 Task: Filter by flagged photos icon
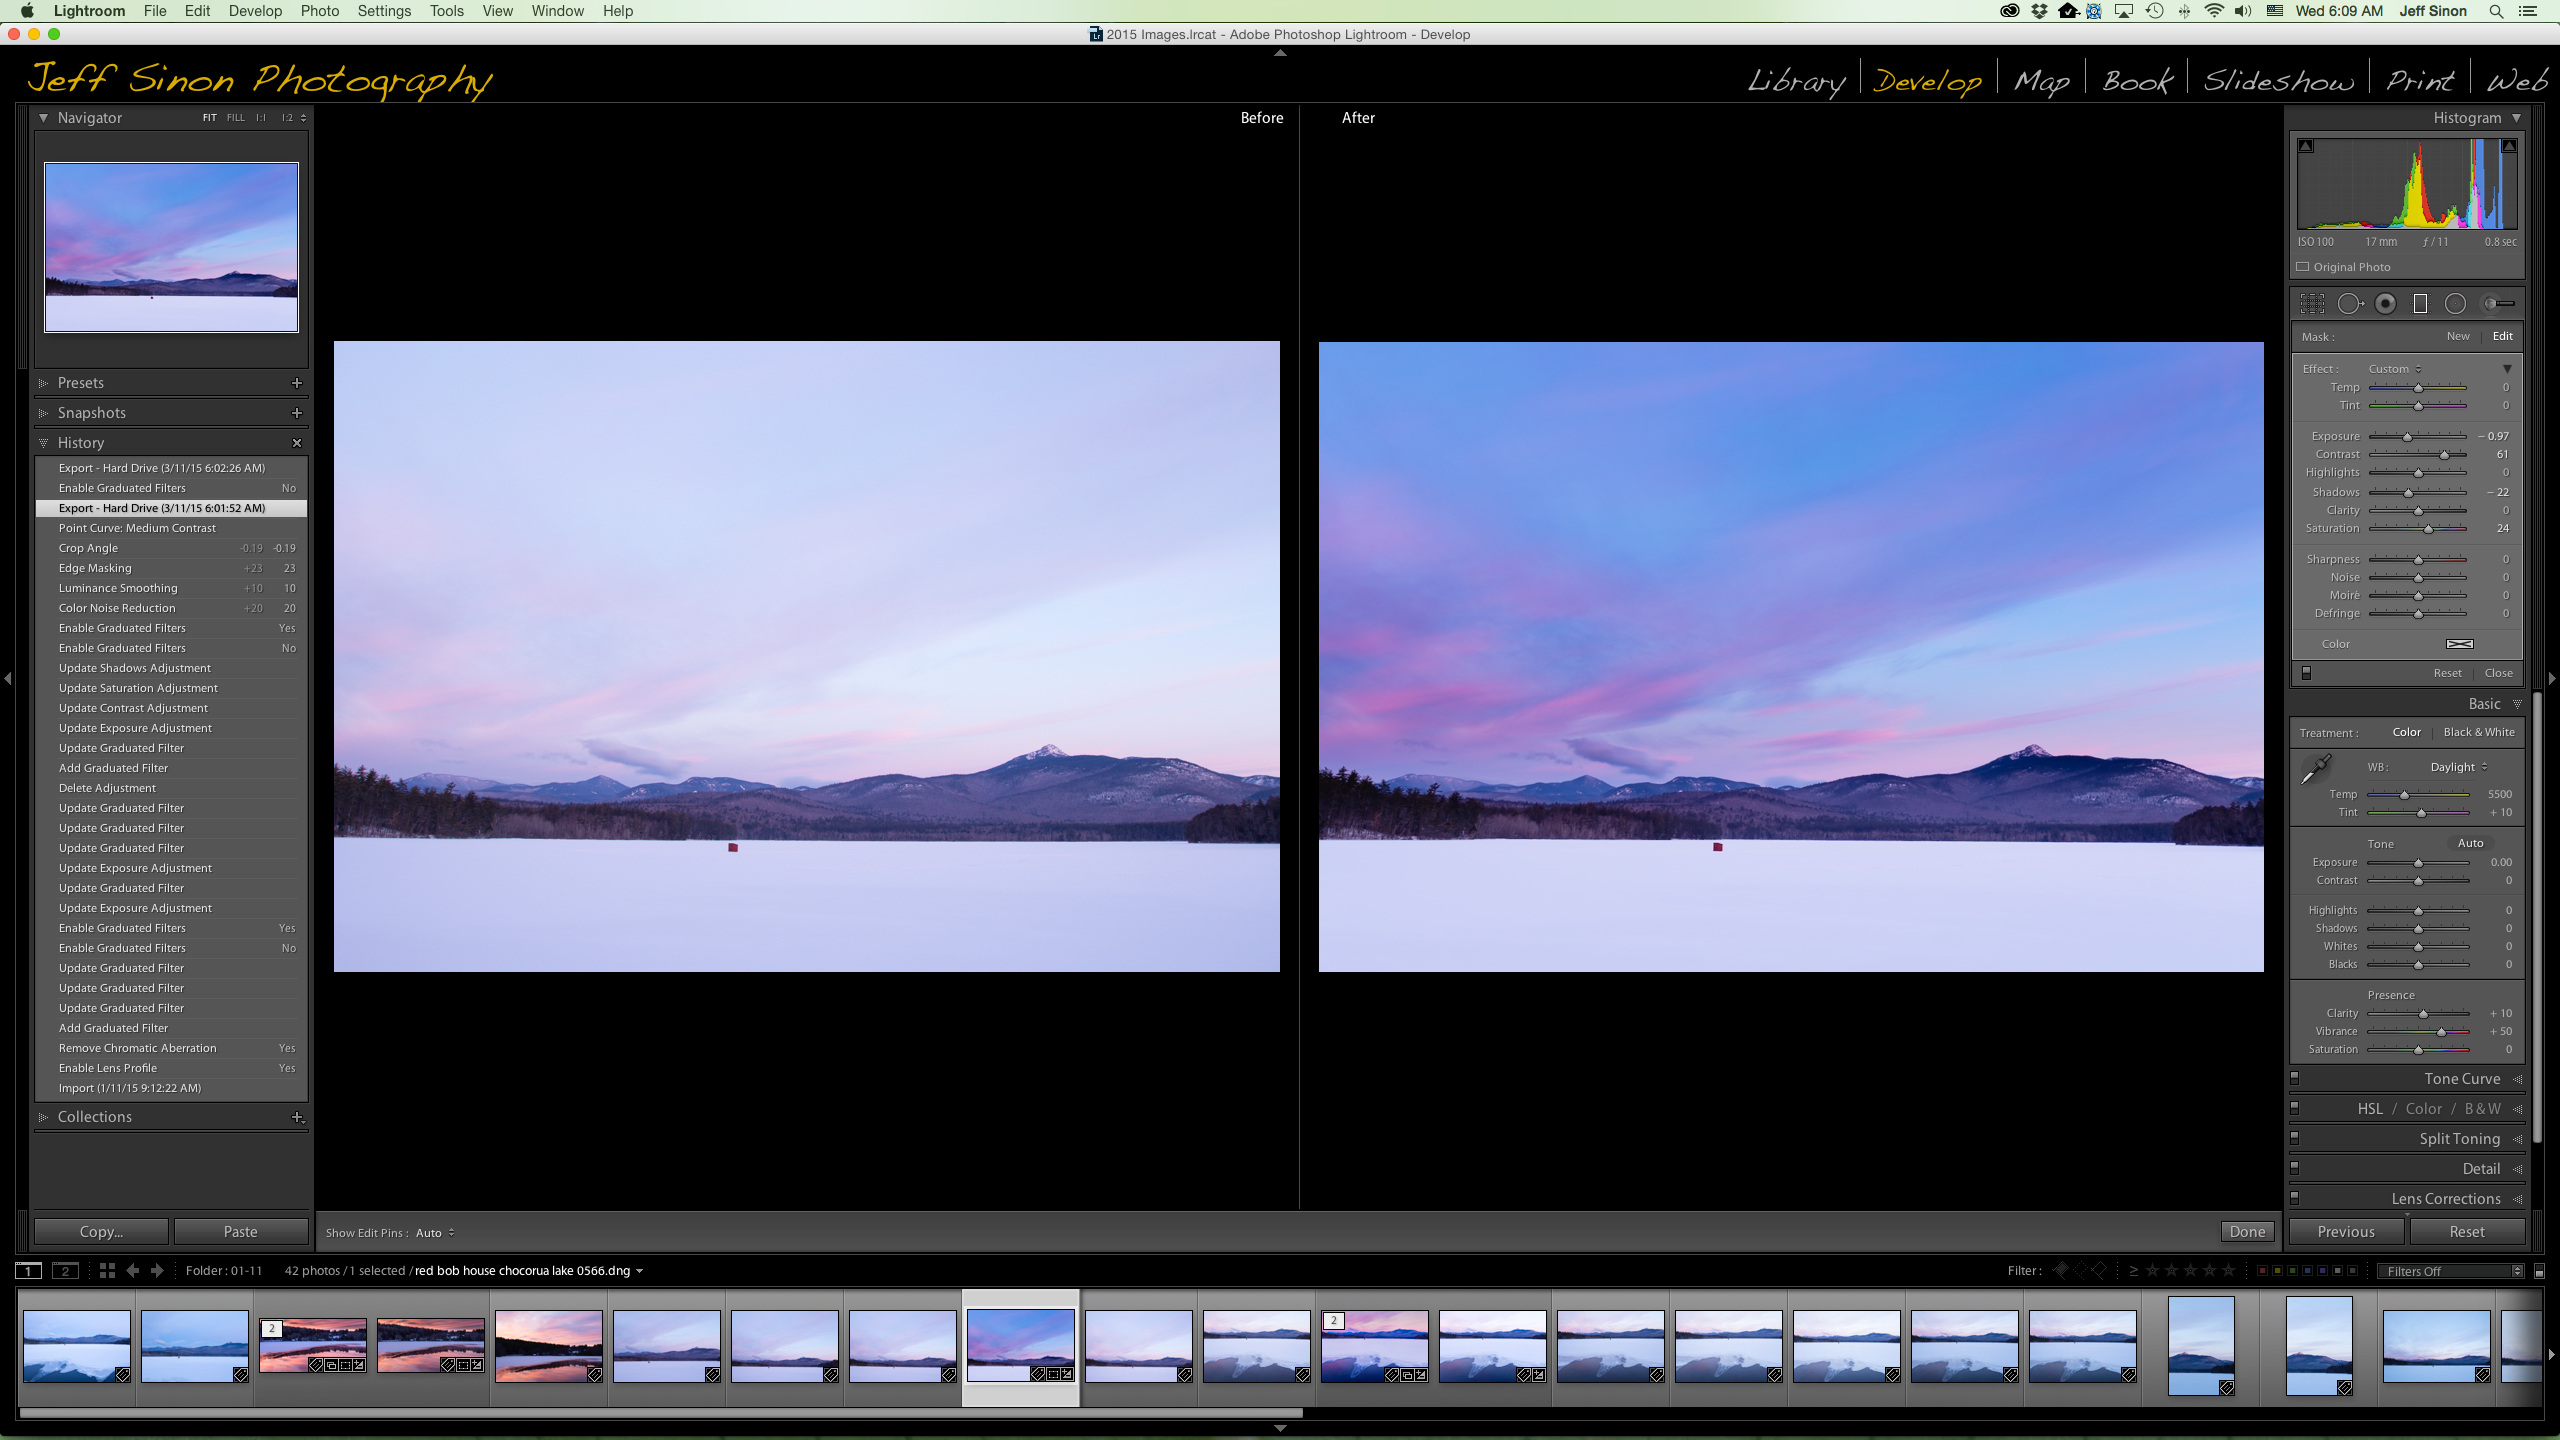click(x=2061, y=1271)
